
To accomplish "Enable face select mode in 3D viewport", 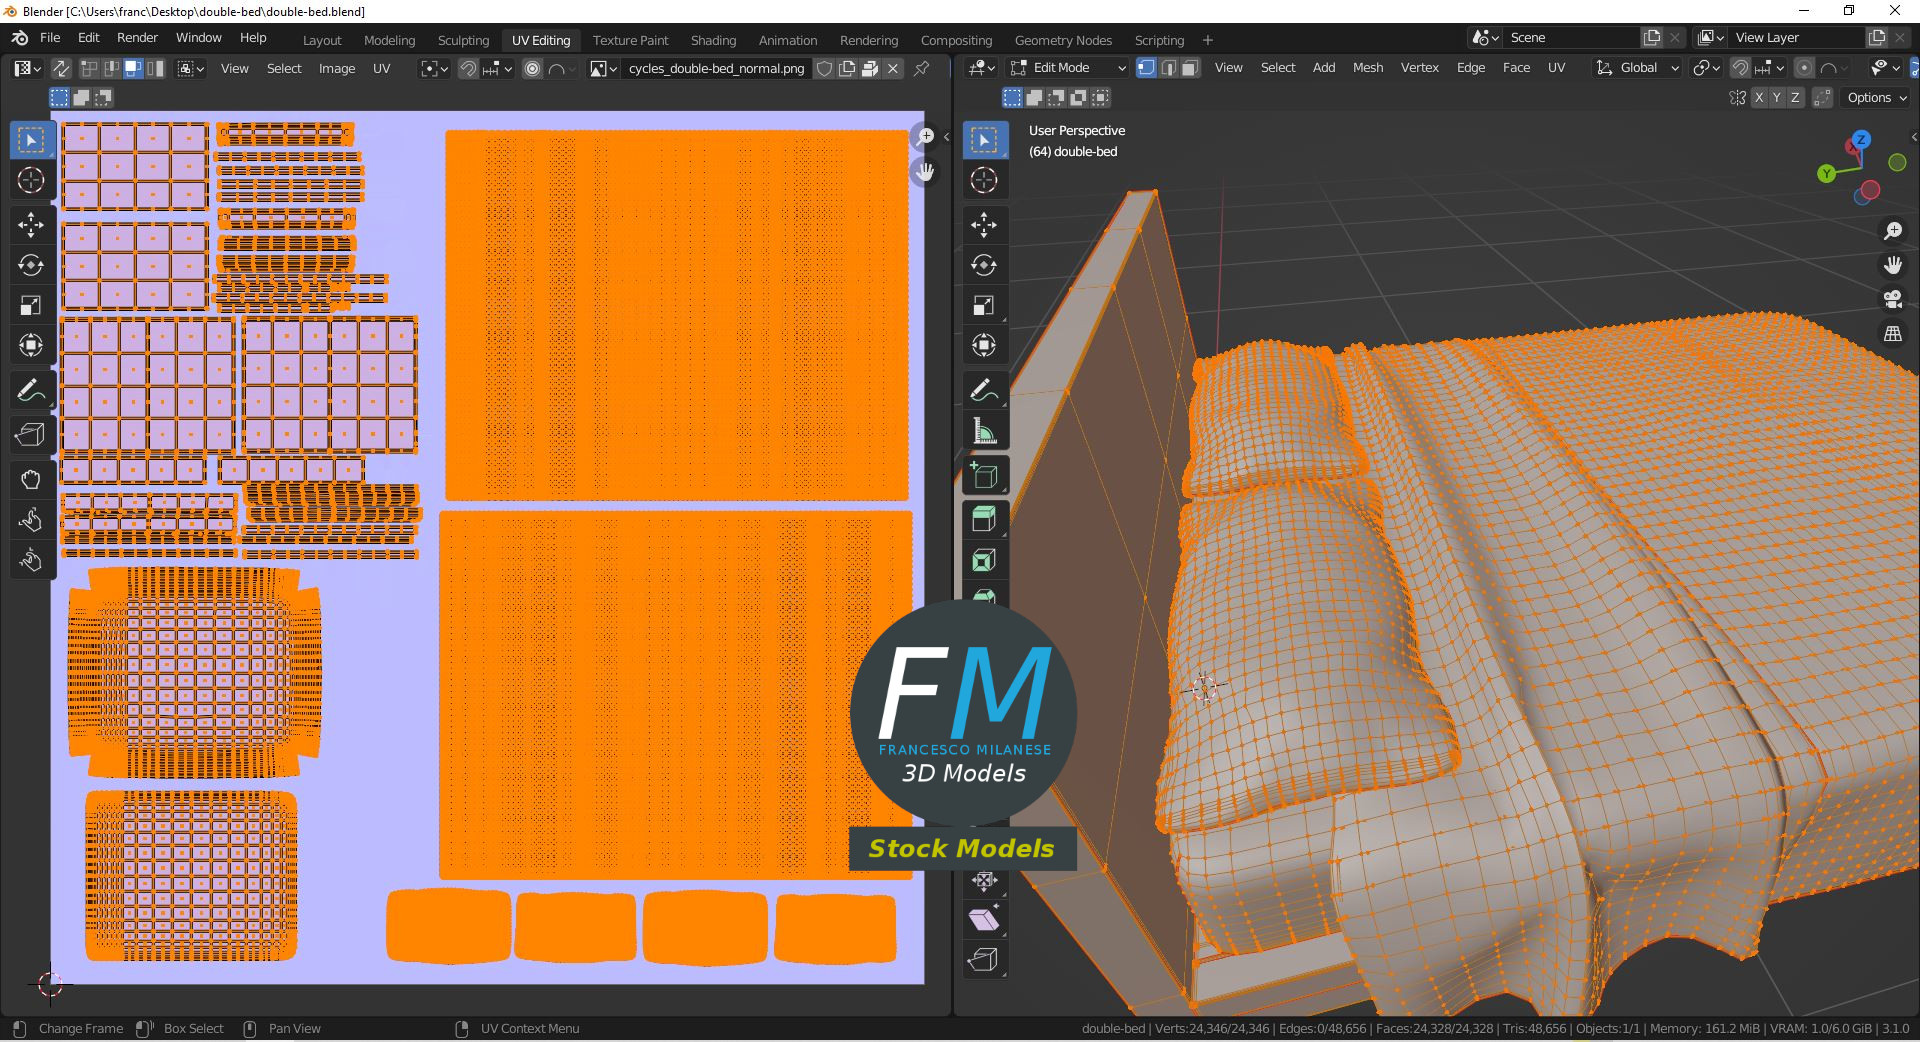I will coord(1190,68).
